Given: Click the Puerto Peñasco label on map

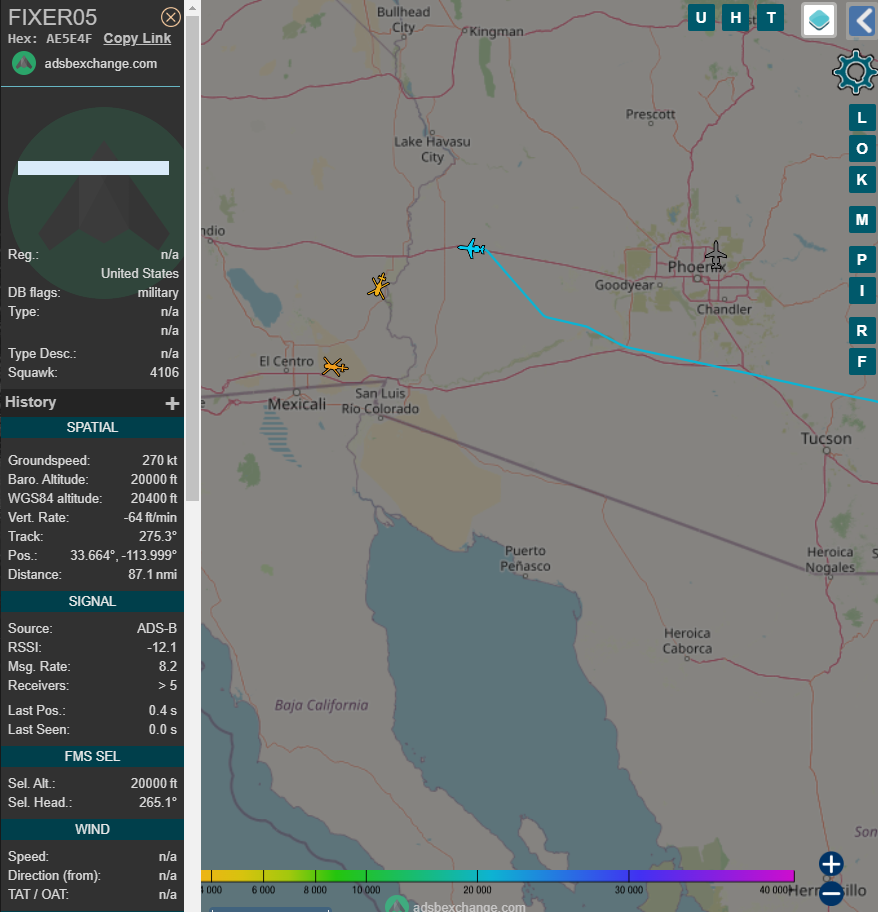Looking at the screenshot, I should click(x=525, y=558).
